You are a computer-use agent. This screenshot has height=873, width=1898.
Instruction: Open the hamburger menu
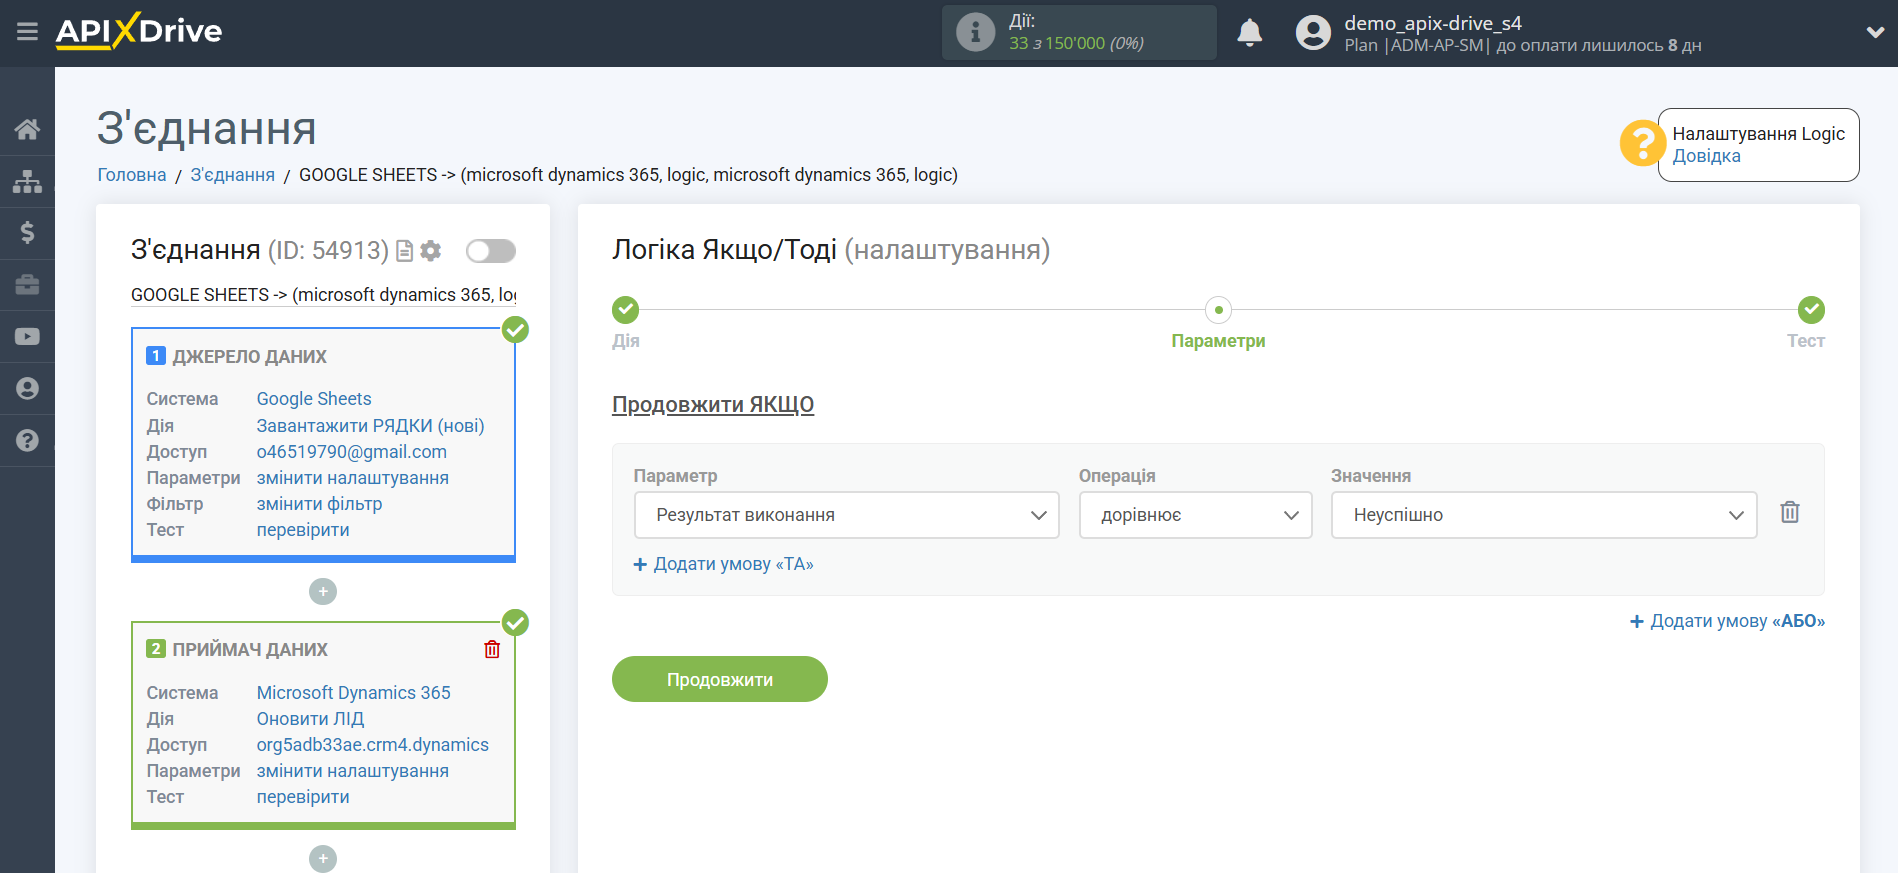[27, 32]
